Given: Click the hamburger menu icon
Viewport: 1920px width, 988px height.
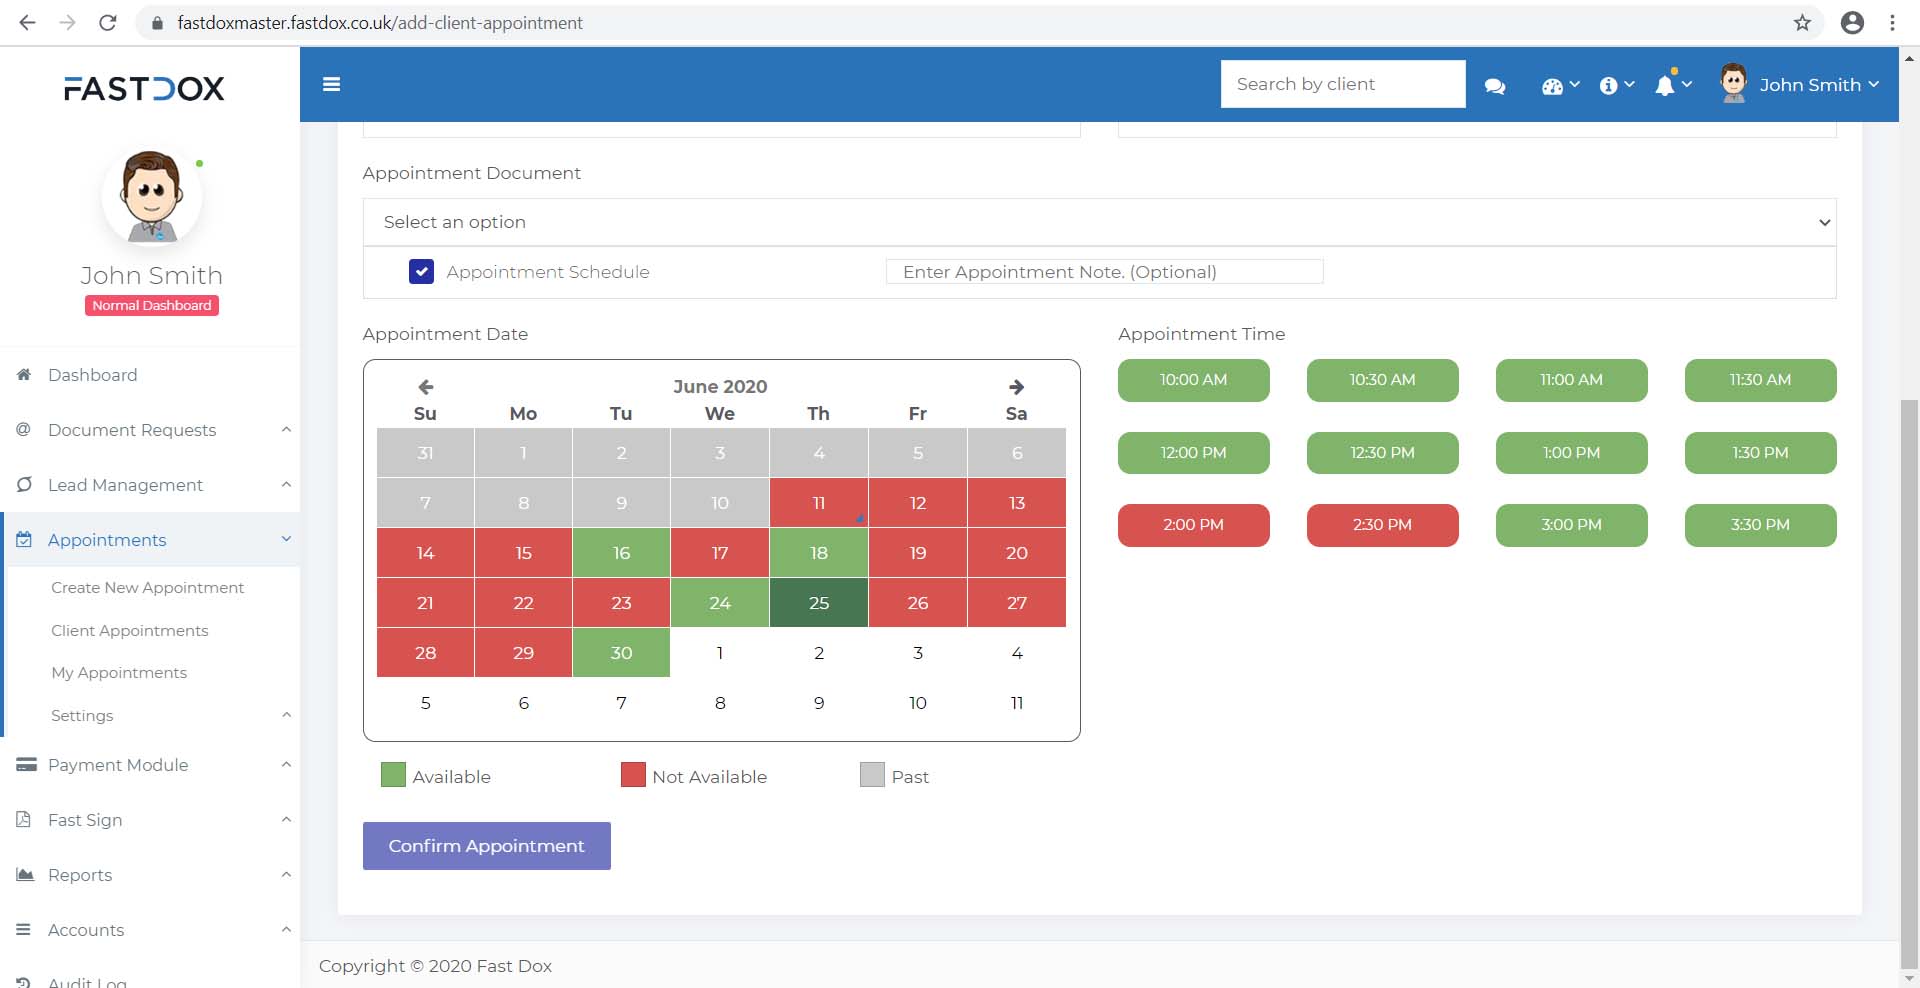Looking at the screenshot, I should coord(331,85).
